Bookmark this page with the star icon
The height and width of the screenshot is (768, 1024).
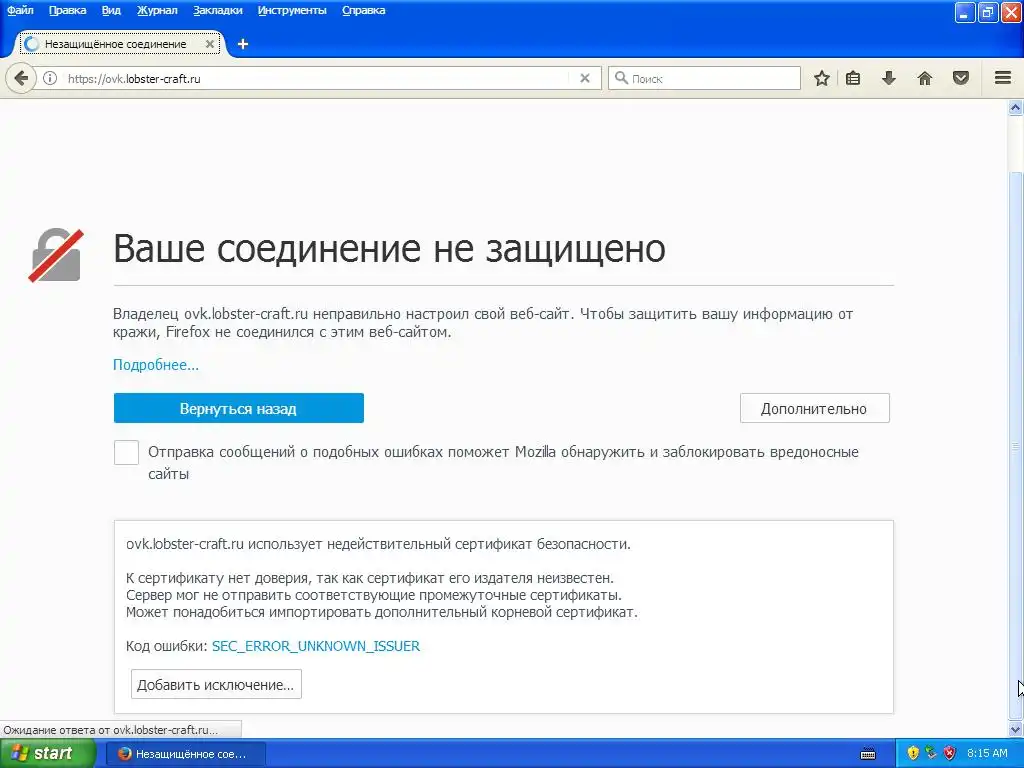pyautogui.click(x=822, y=78)
